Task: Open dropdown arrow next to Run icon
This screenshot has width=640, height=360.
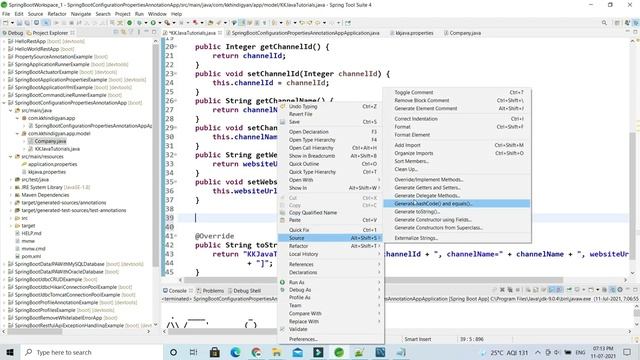Action: [x=159, y=23]
